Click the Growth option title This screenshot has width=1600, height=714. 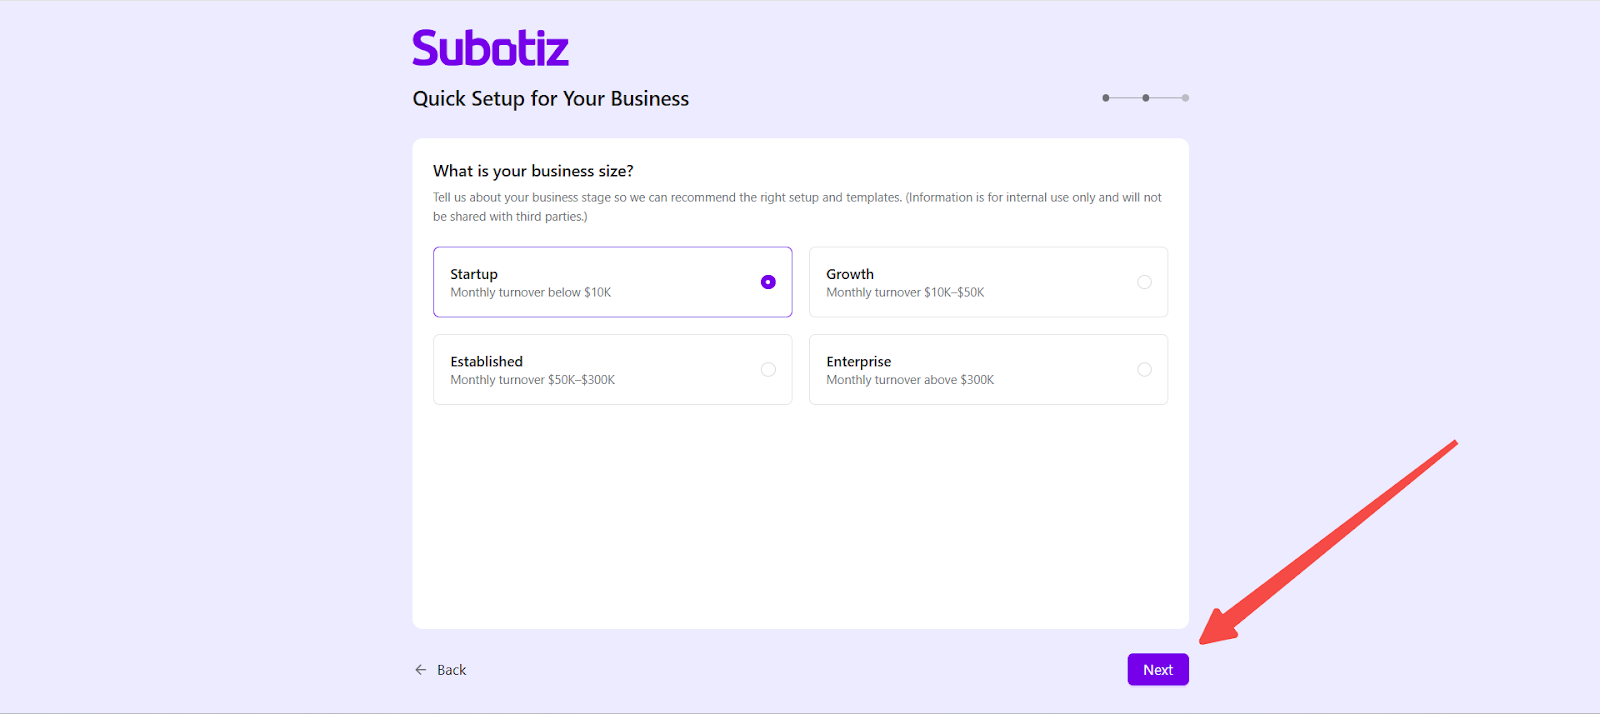pyautogui.click(x=850, y=274)
